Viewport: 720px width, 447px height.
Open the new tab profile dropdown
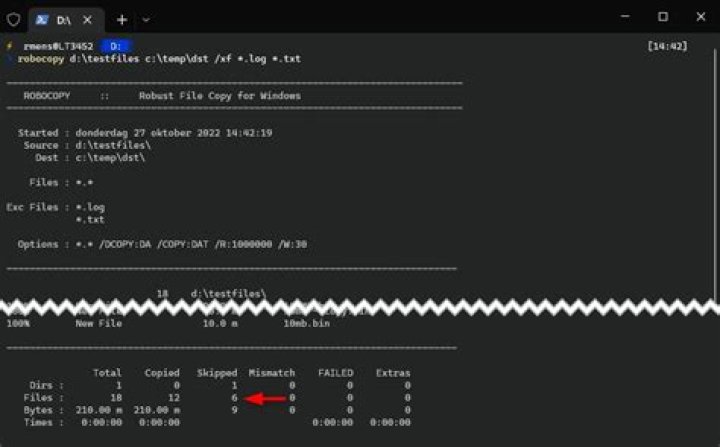click(x=146, y=20)
